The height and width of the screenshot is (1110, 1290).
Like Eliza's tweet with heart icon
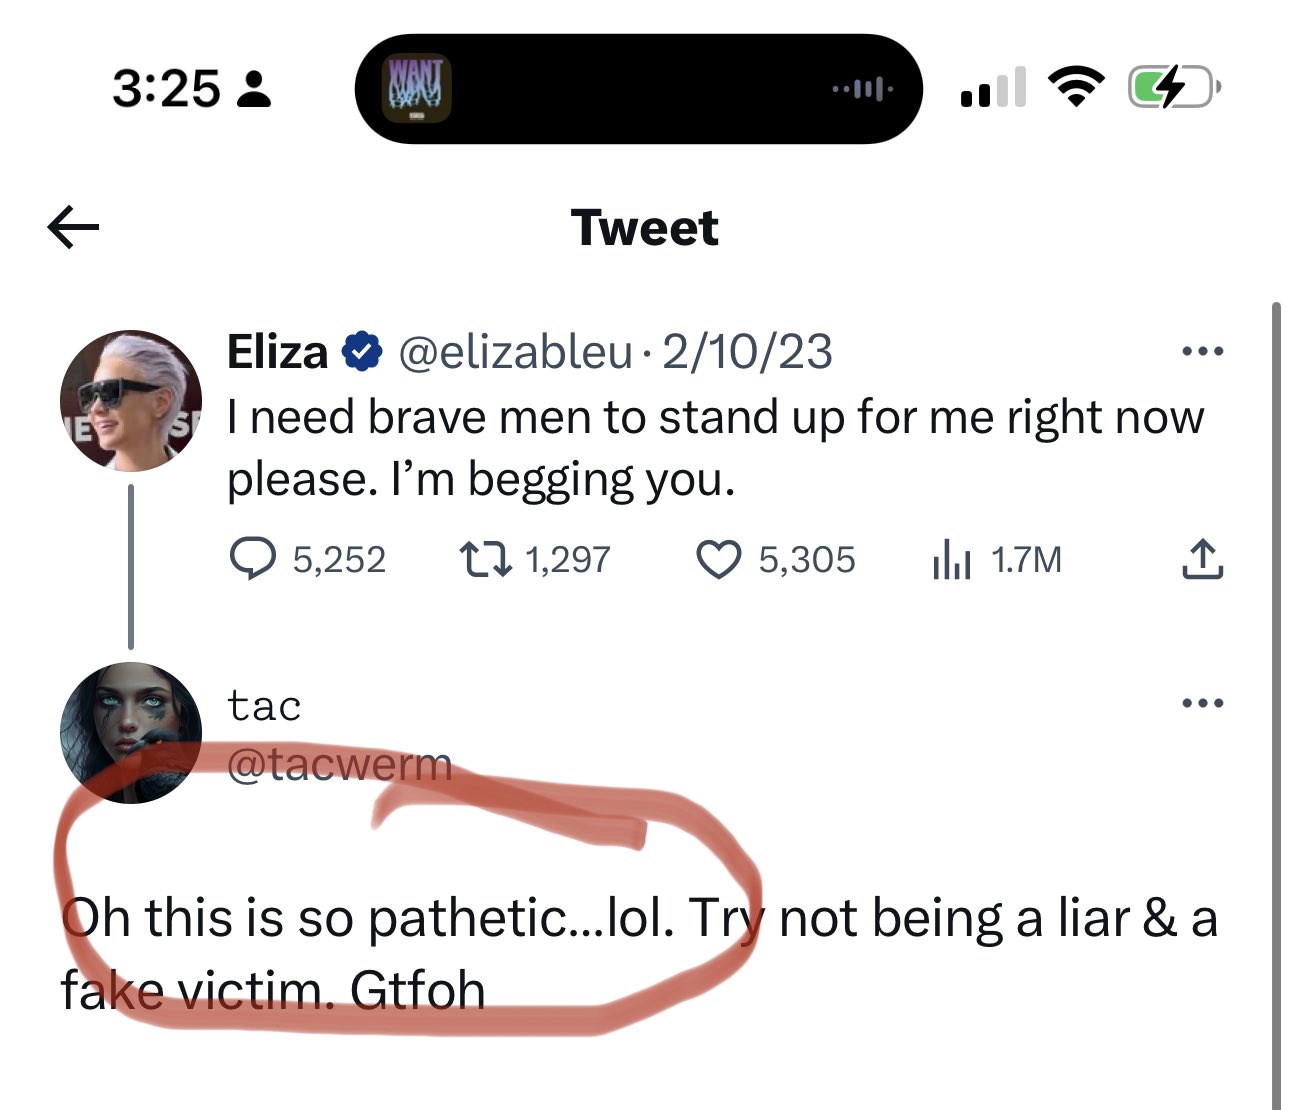[717, 559]
